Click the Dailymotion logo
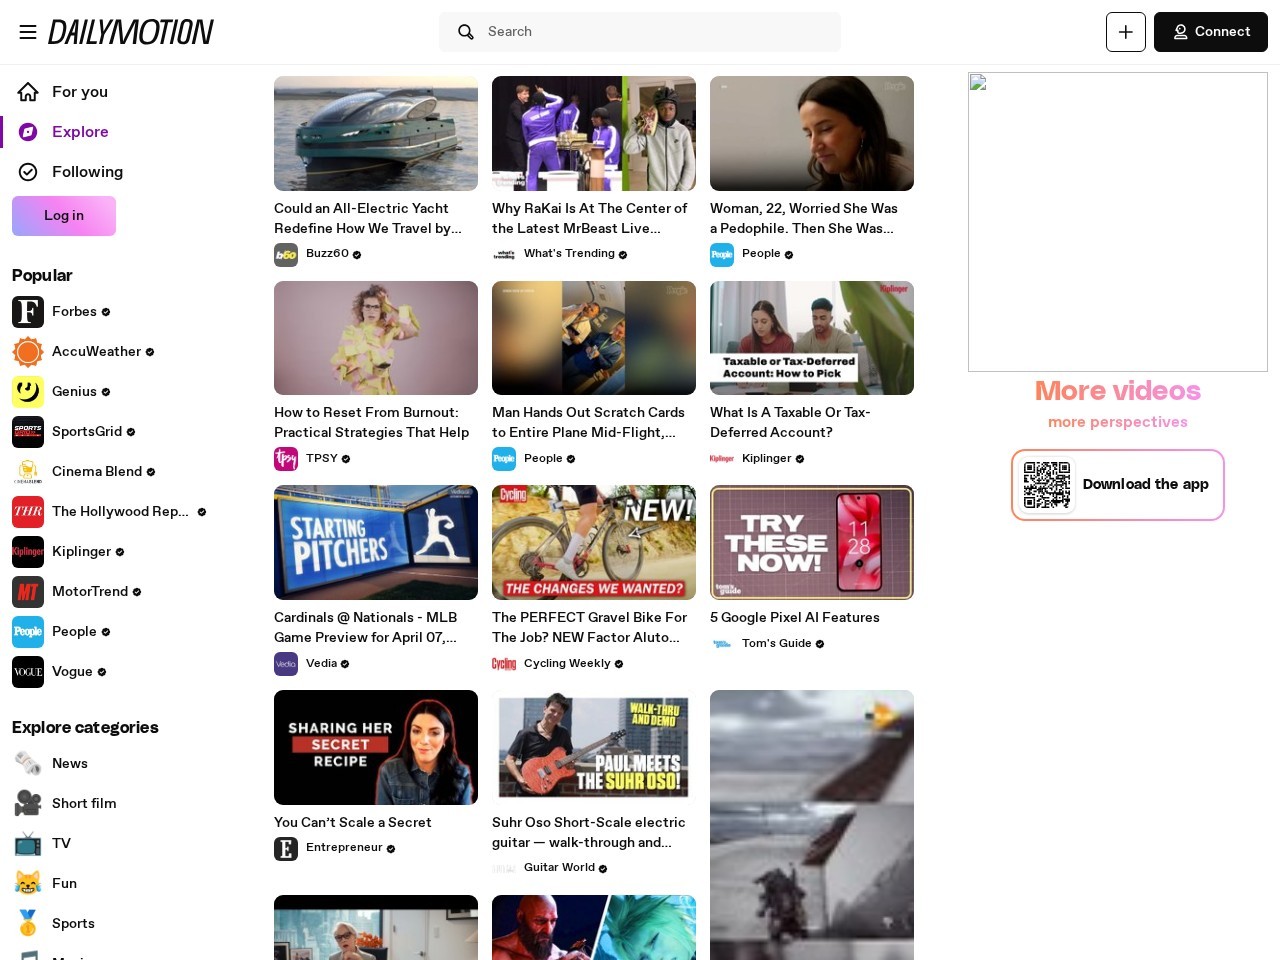 point(130,31)
